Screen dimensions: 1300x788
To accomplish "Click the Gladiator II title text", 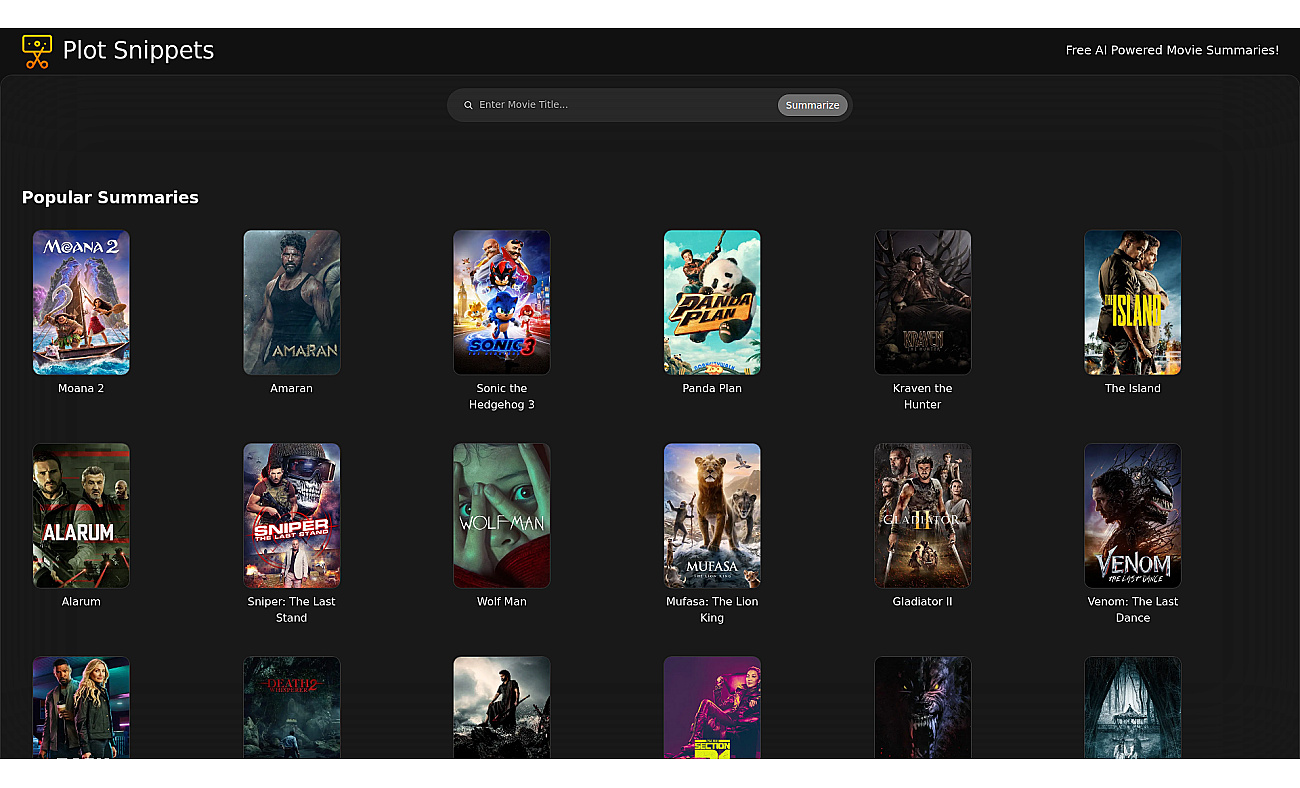I will [923, 601].
